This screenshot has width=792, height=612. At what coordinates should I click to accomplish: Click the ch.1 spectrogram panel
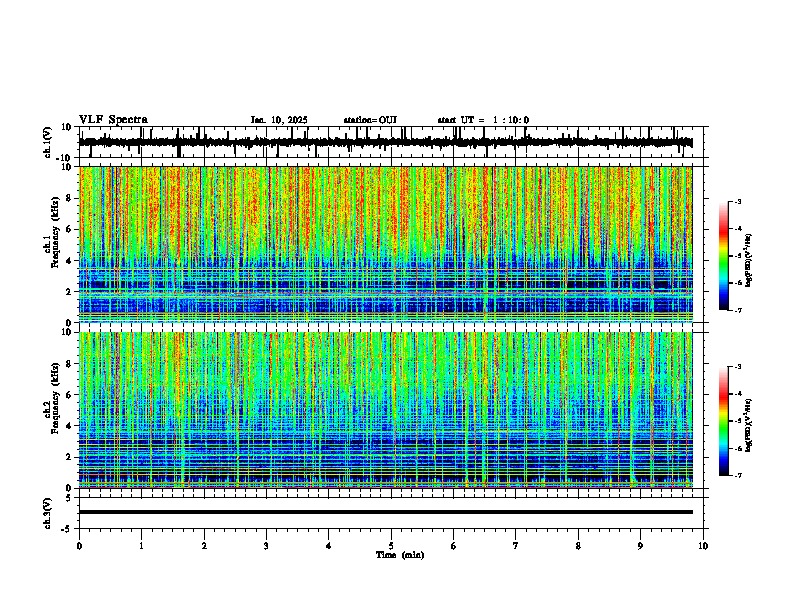(x=386, y=244)
